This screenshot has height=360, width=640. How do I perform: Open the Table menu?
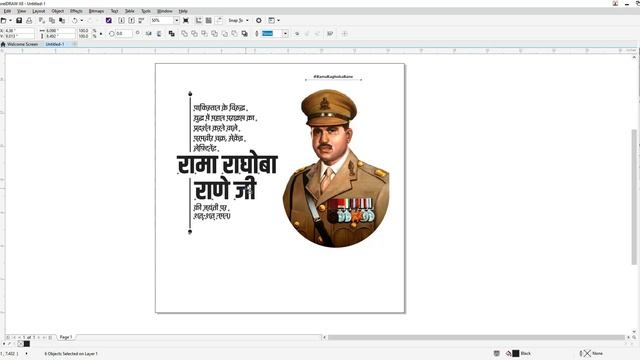pos(129,11)
